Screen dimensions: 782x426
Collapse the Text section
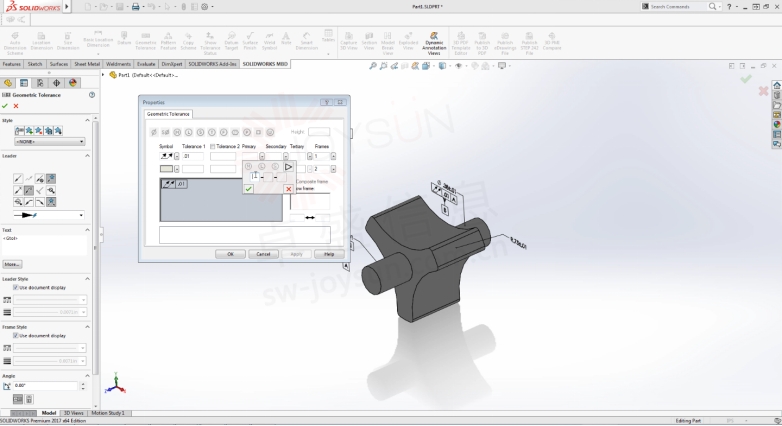tap(87, 230)
